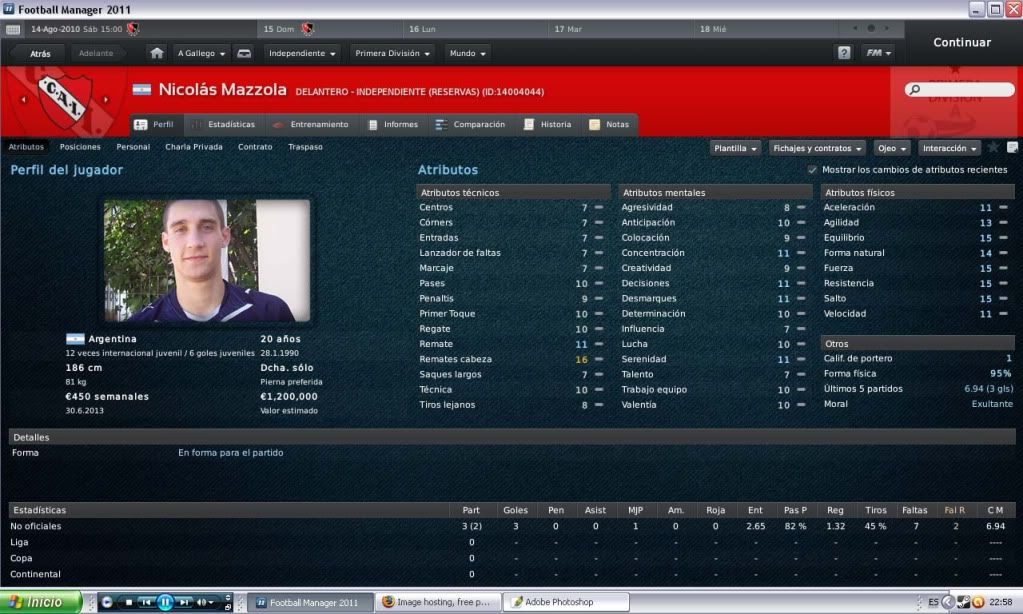Viewport: 1023px width, 614px height.
Task: Add player to shortlist with the star icon
Action: 993,147
